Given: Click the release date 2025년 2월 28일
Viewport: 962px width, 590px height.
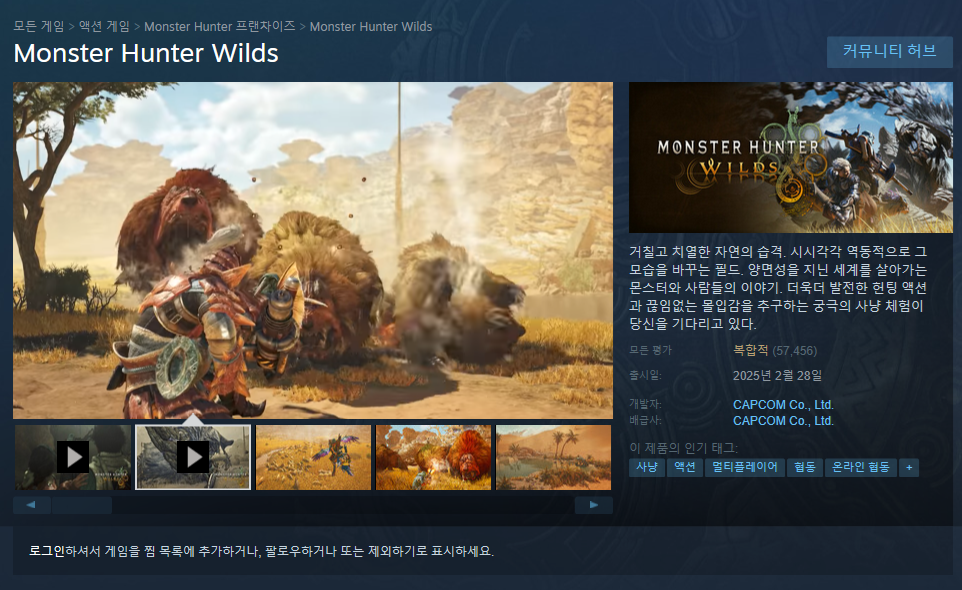Looking at the screenshot, I should coord(777,375).
